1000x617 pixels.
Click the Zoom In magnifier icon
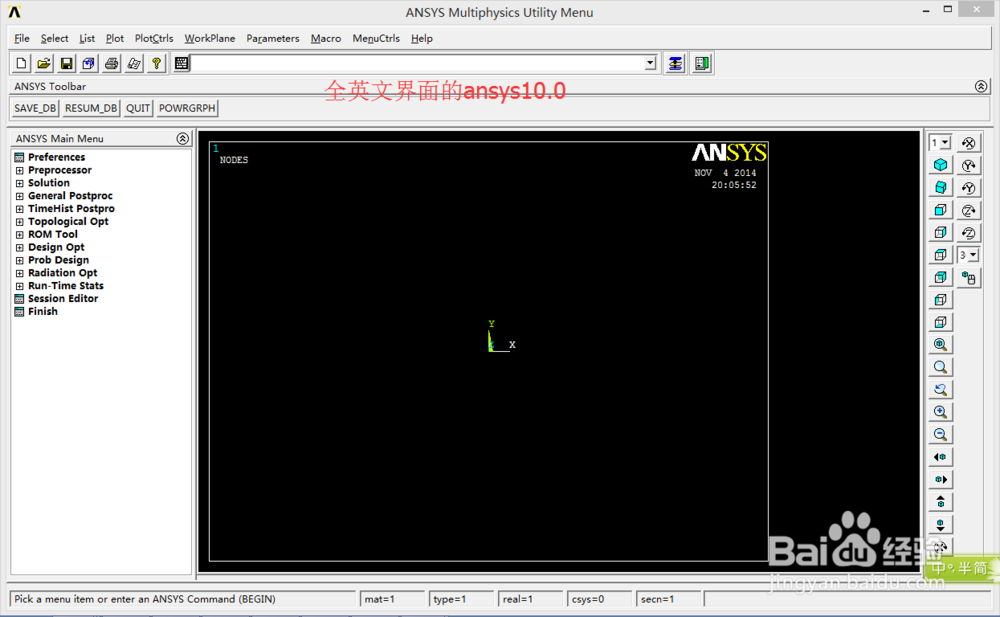click(x=940, y=411)
